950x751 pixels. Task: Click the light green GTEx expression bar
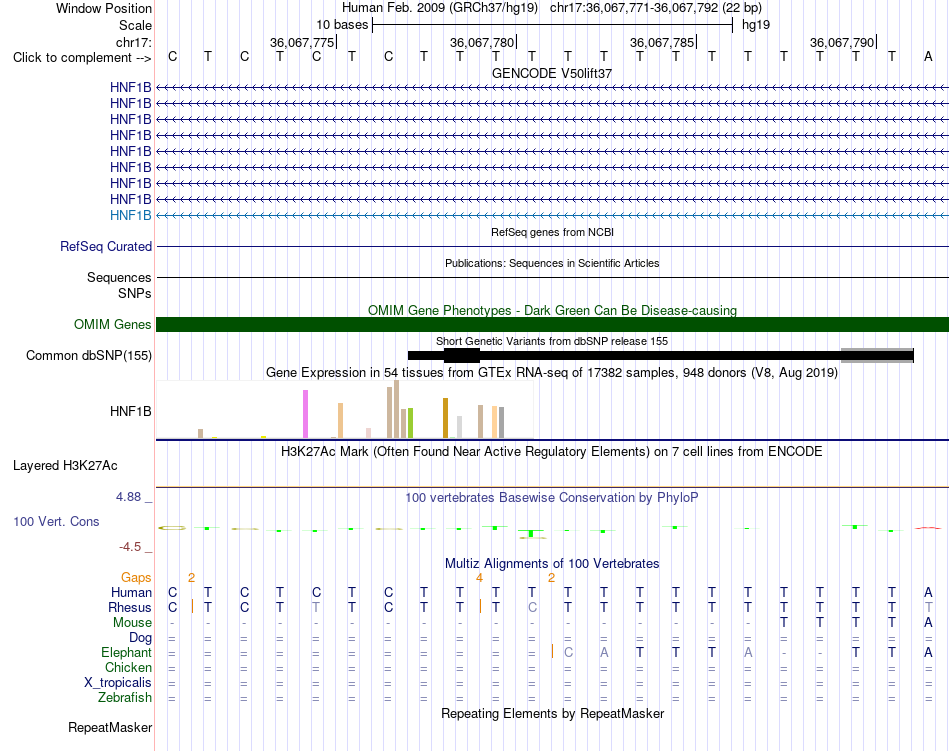pos(410,423)
